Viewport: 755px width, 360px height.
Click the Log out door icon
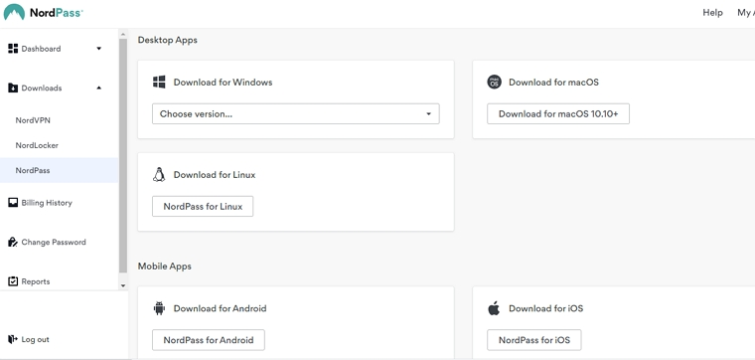tap(13, 339)
